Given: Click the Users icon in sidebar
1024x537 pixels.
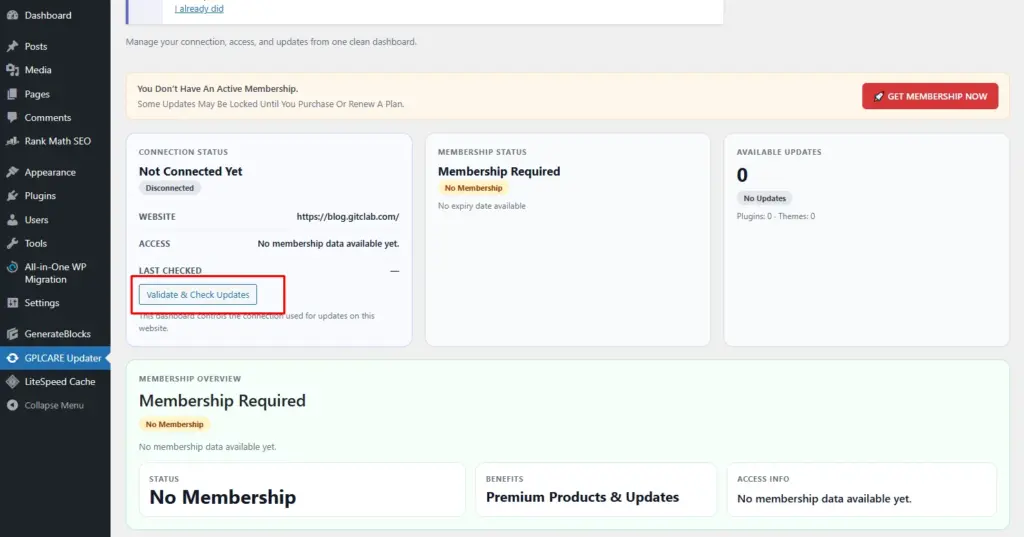Looking at the screenshot, I should [12, 220].
